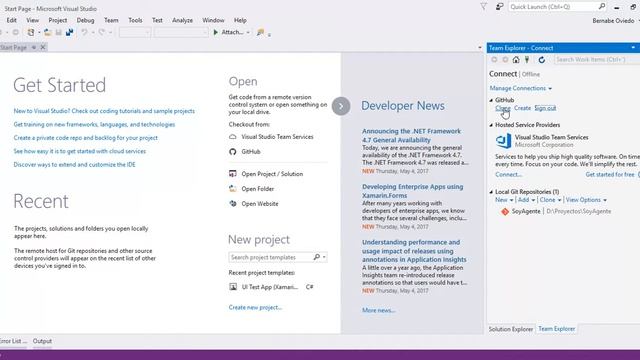
Task: Open the Bernabe Oviedo account menu
Action: point(615,20)
